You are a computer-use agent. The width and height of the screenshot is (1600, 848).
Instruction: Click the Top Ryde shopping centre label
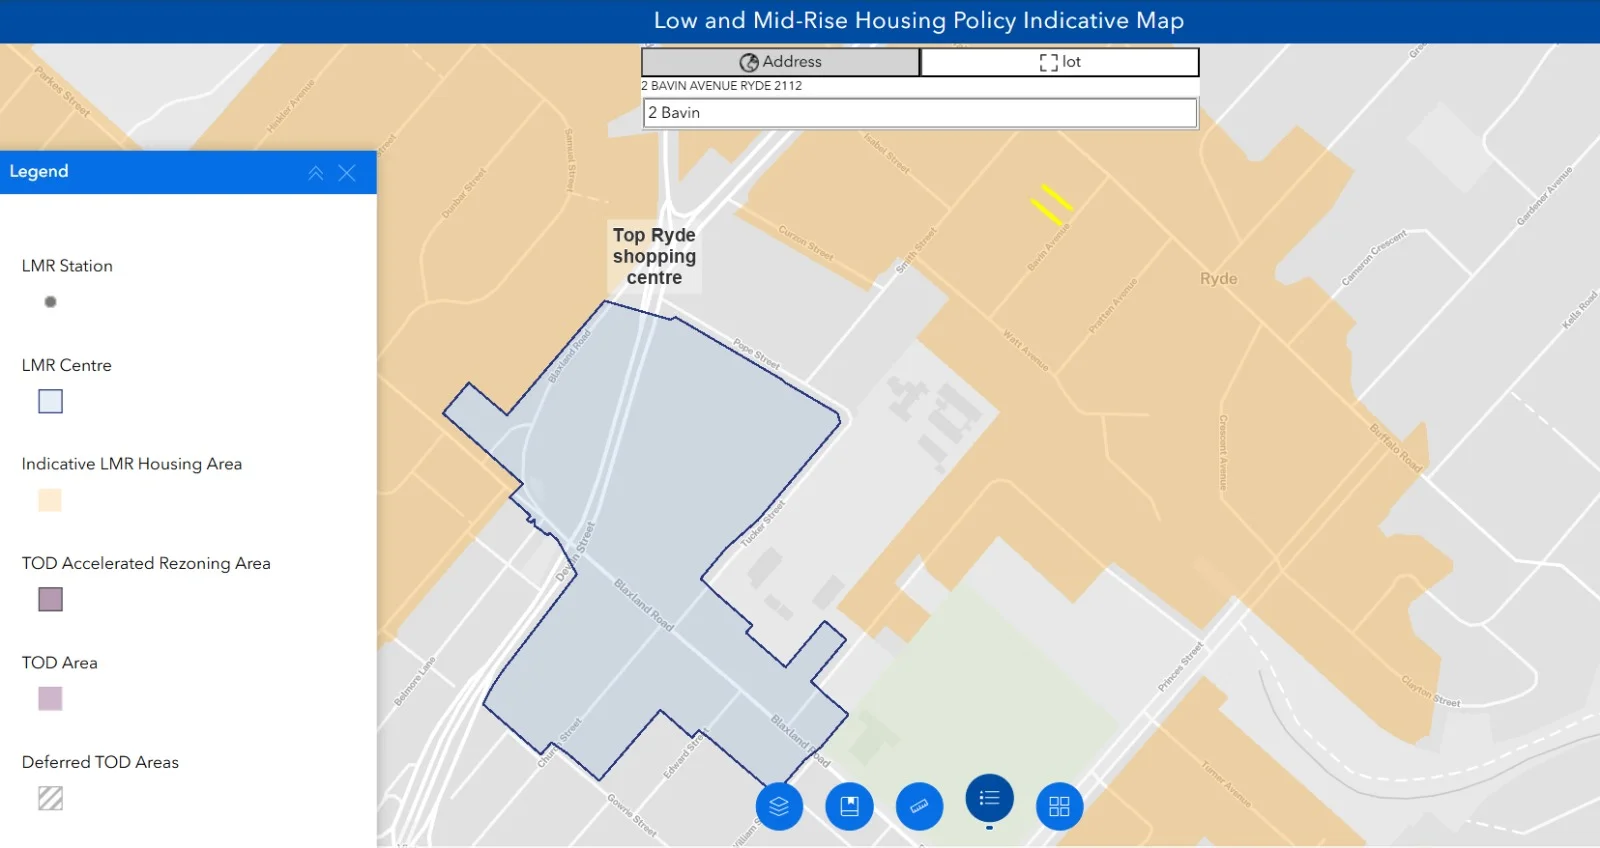pos(654,256)
